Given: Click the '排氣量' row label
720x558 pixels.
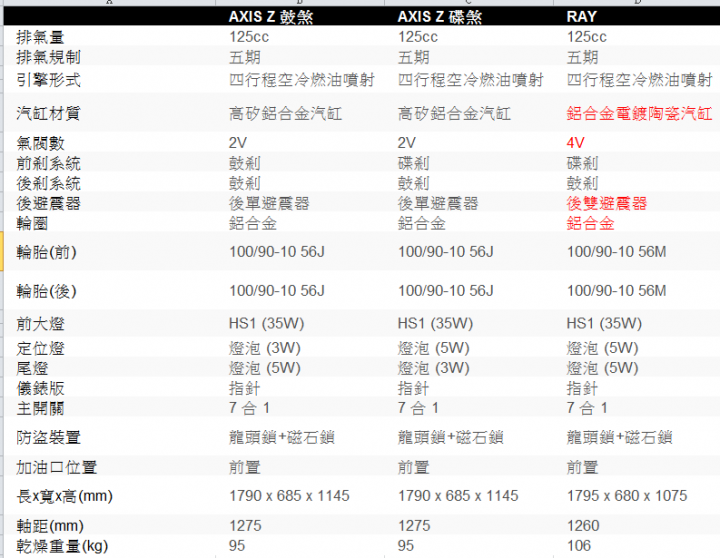Looking at the screenshot, I should [40, 37].
